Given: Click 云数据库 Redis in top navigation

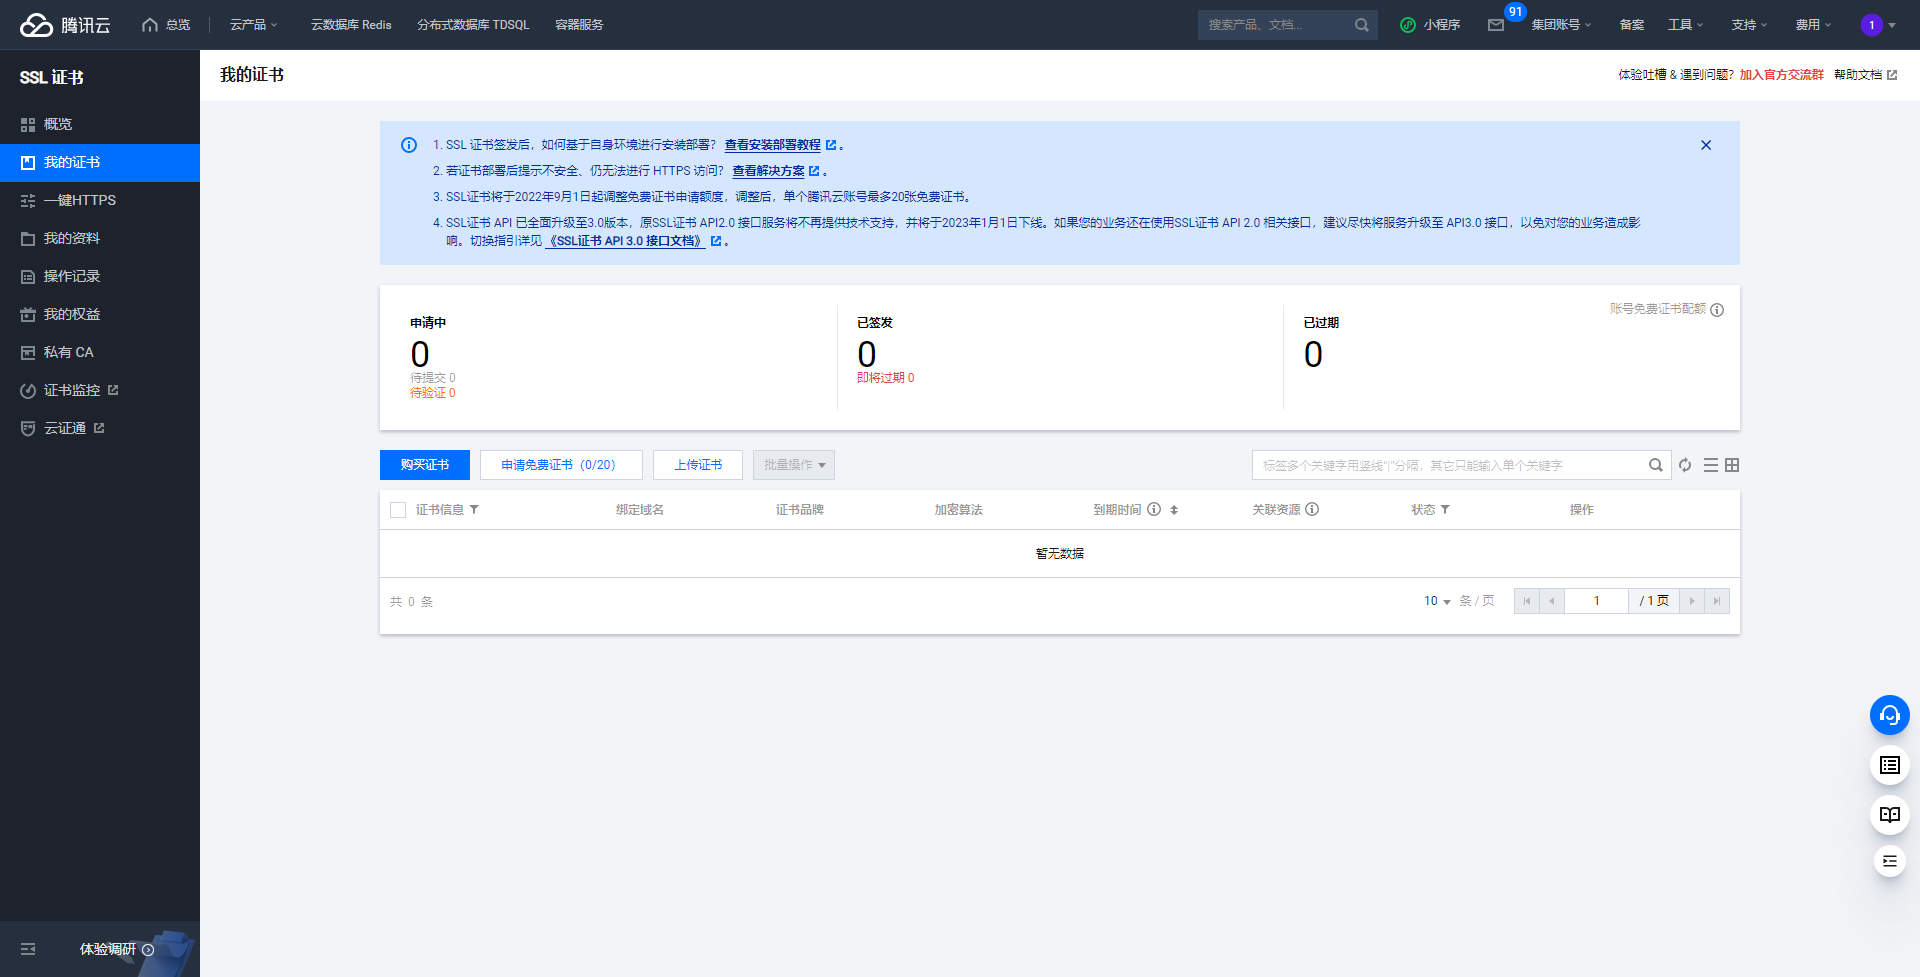Looking at the screenshot, I should click(x=351, y=25).
